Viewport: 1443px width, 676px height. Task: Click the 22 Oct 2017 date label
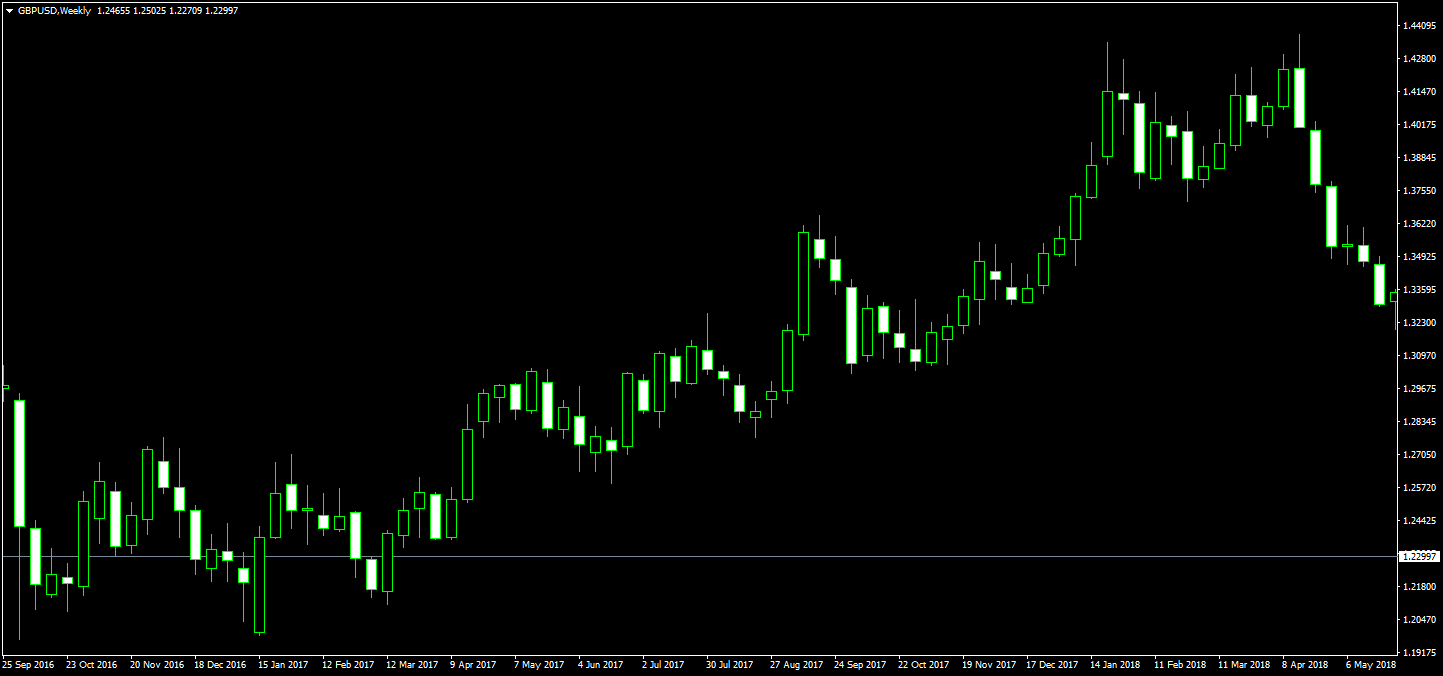[924, 664]
